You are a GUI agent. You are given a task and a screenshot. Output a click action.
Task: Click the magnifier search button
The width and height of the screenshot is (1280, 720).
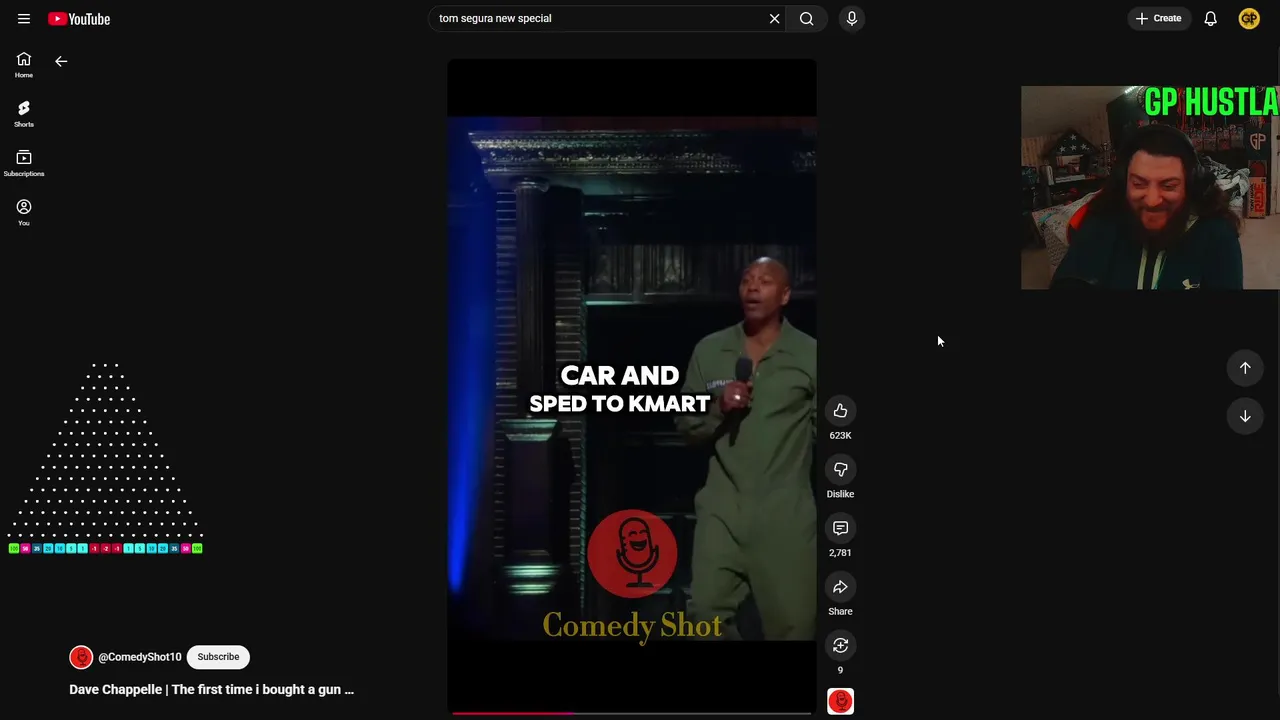coord(807,19)
